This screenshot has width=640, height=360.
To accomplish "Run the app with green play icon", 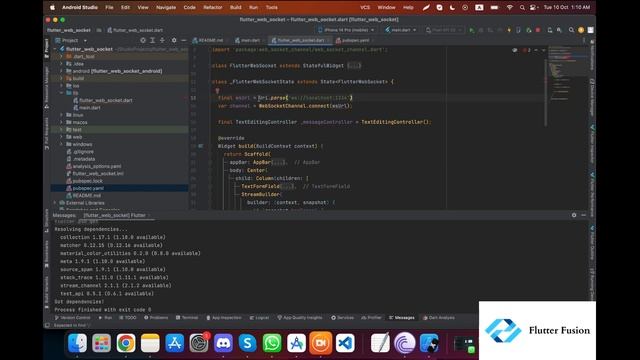I will (472, 30).
